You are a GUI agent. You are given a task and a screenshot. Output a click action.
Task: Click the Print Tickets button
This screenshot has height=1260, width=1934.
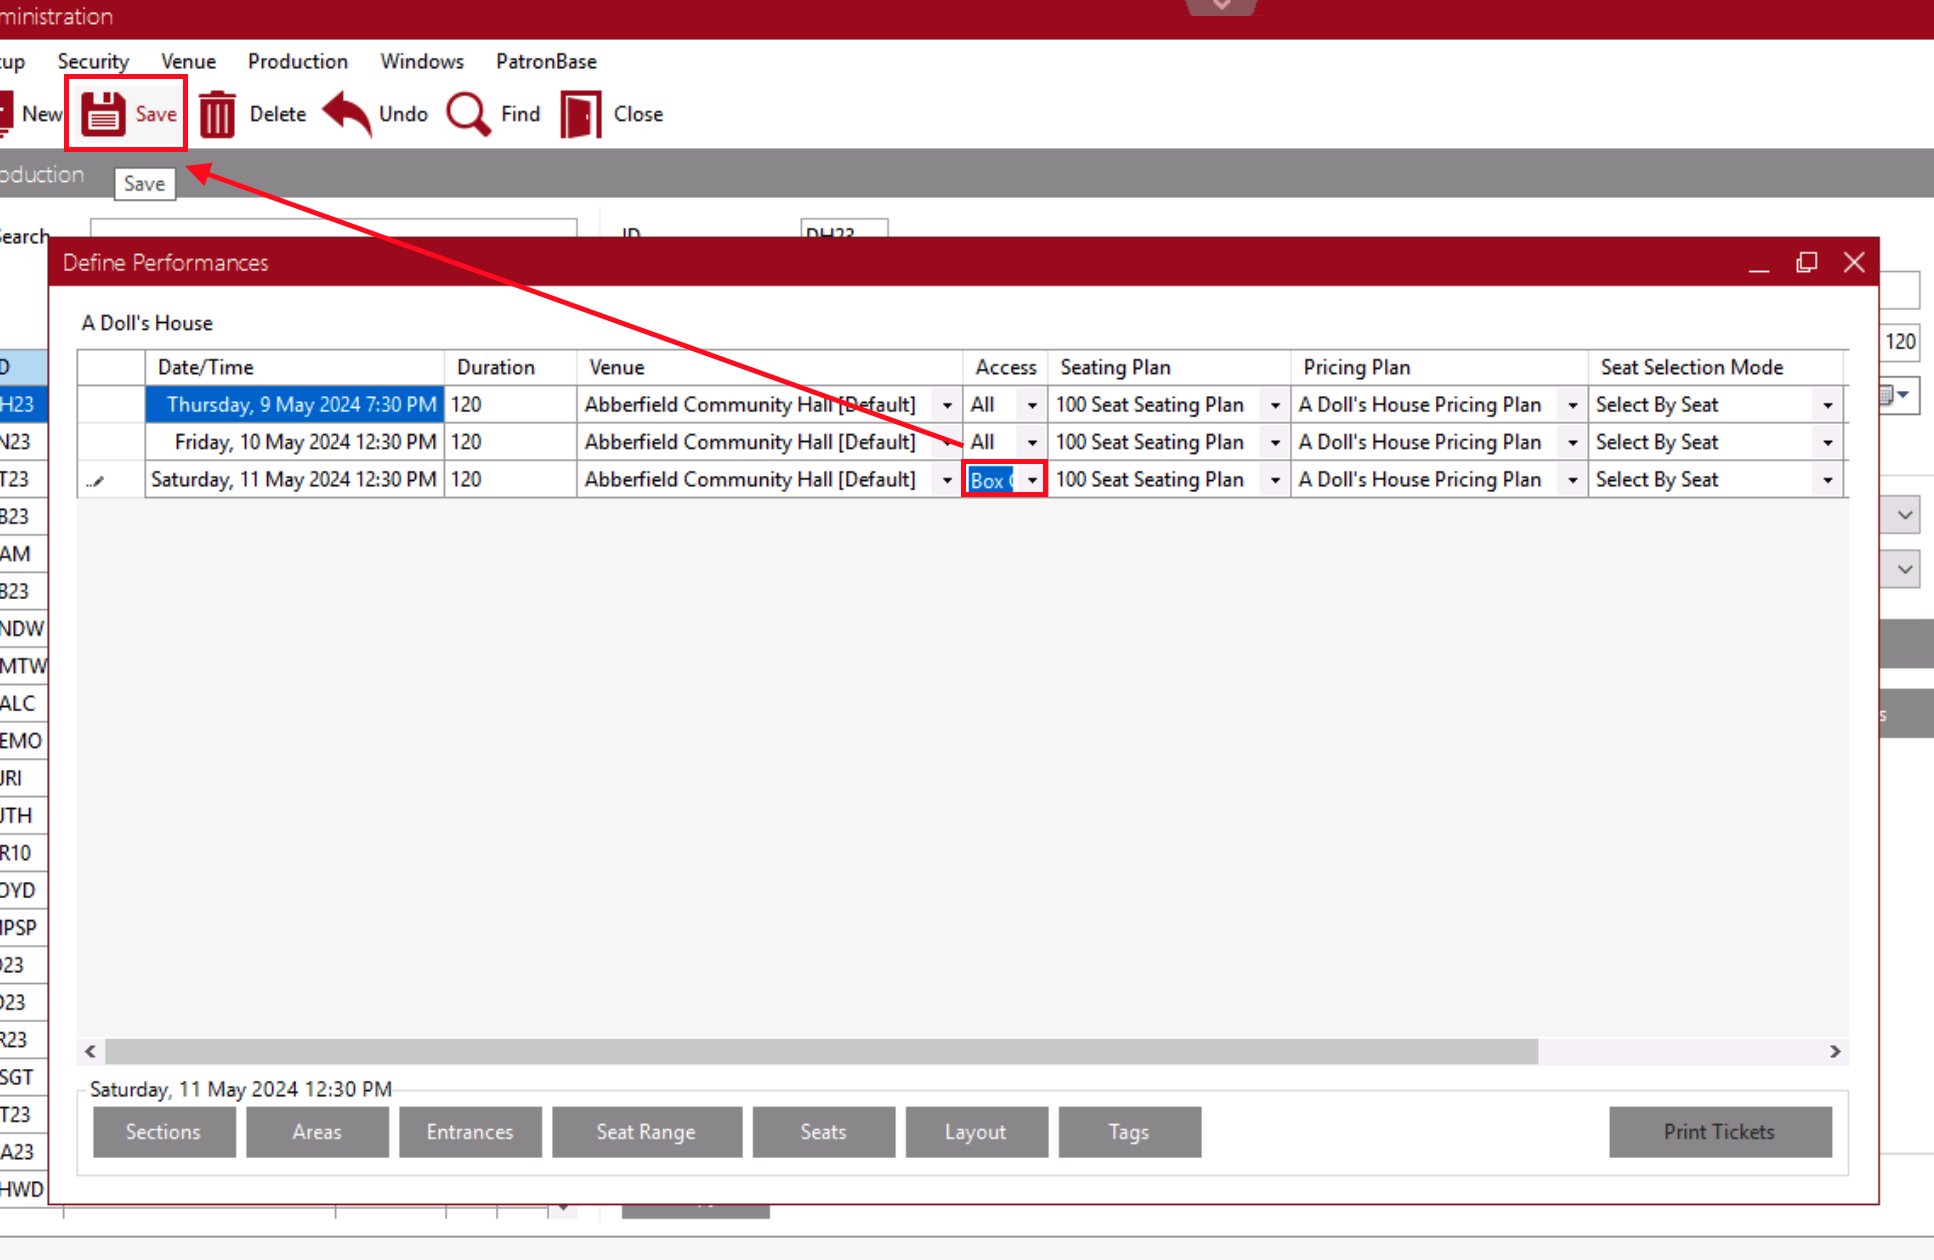coord(1719,1132)
